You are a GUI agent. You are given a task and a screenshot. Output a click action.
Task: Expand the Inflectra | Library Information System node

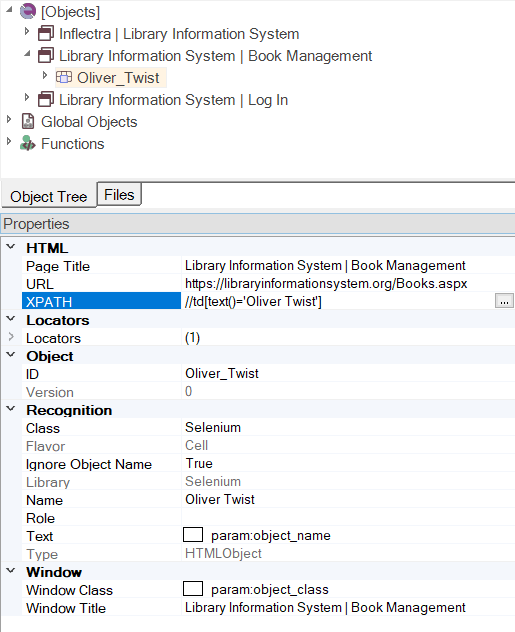pyautogui.click(x=27, y=31)
